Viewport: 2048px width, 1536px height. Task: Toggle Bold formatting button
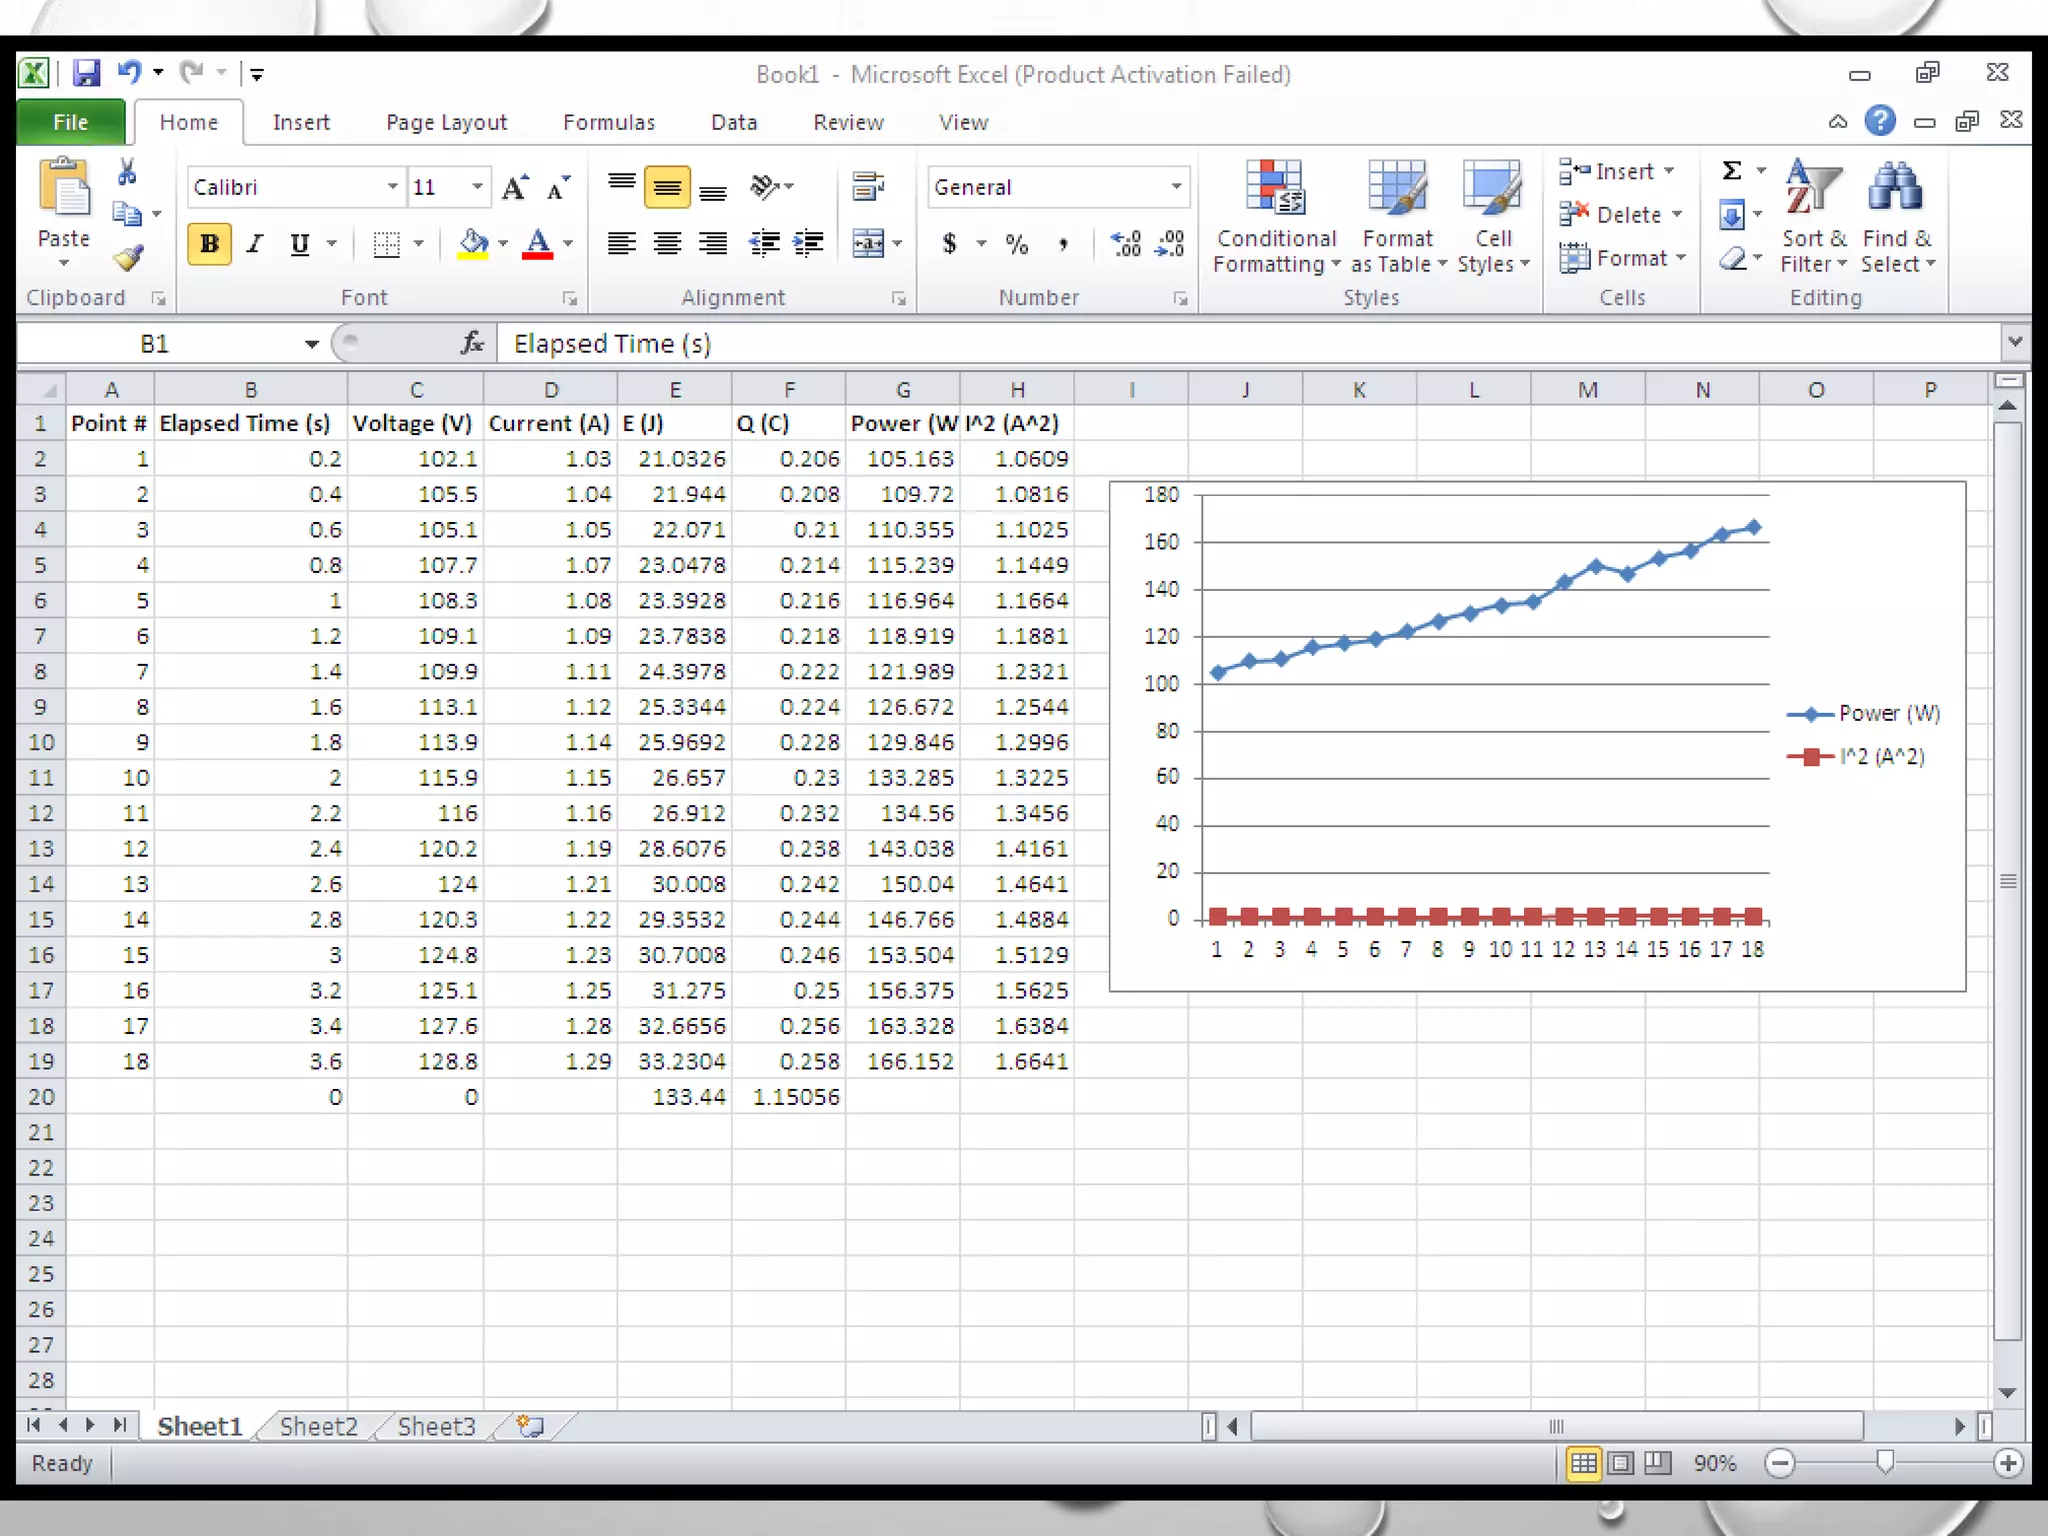(x=209, y=244)
